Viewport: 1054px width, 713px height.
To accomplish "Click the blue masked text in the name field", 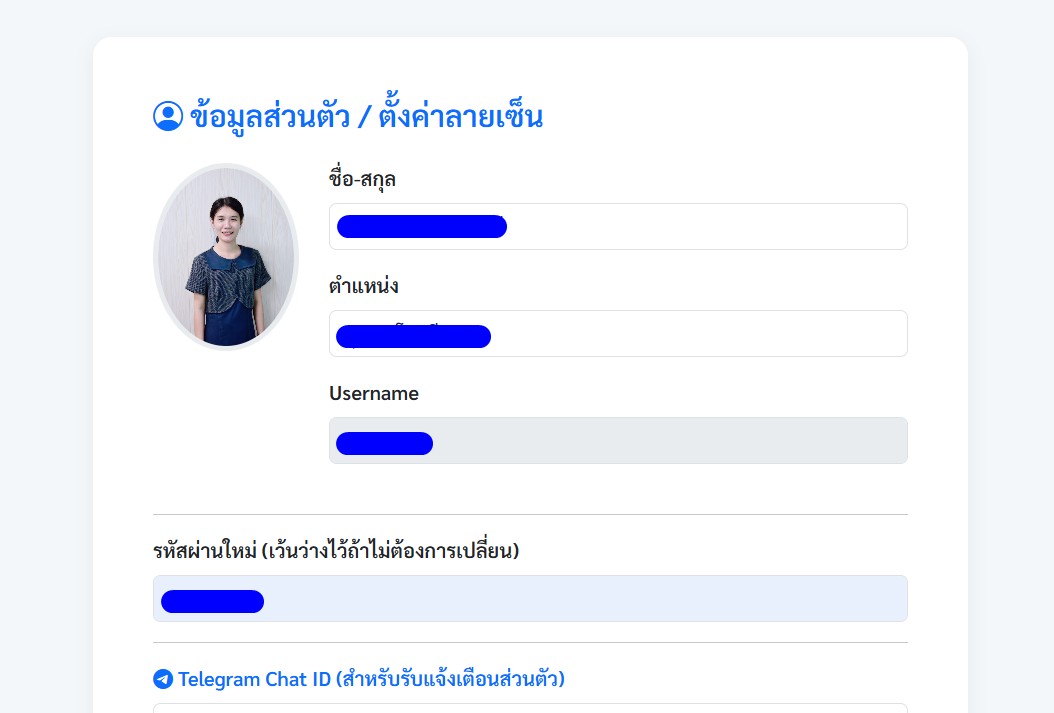I will point(421,226).
